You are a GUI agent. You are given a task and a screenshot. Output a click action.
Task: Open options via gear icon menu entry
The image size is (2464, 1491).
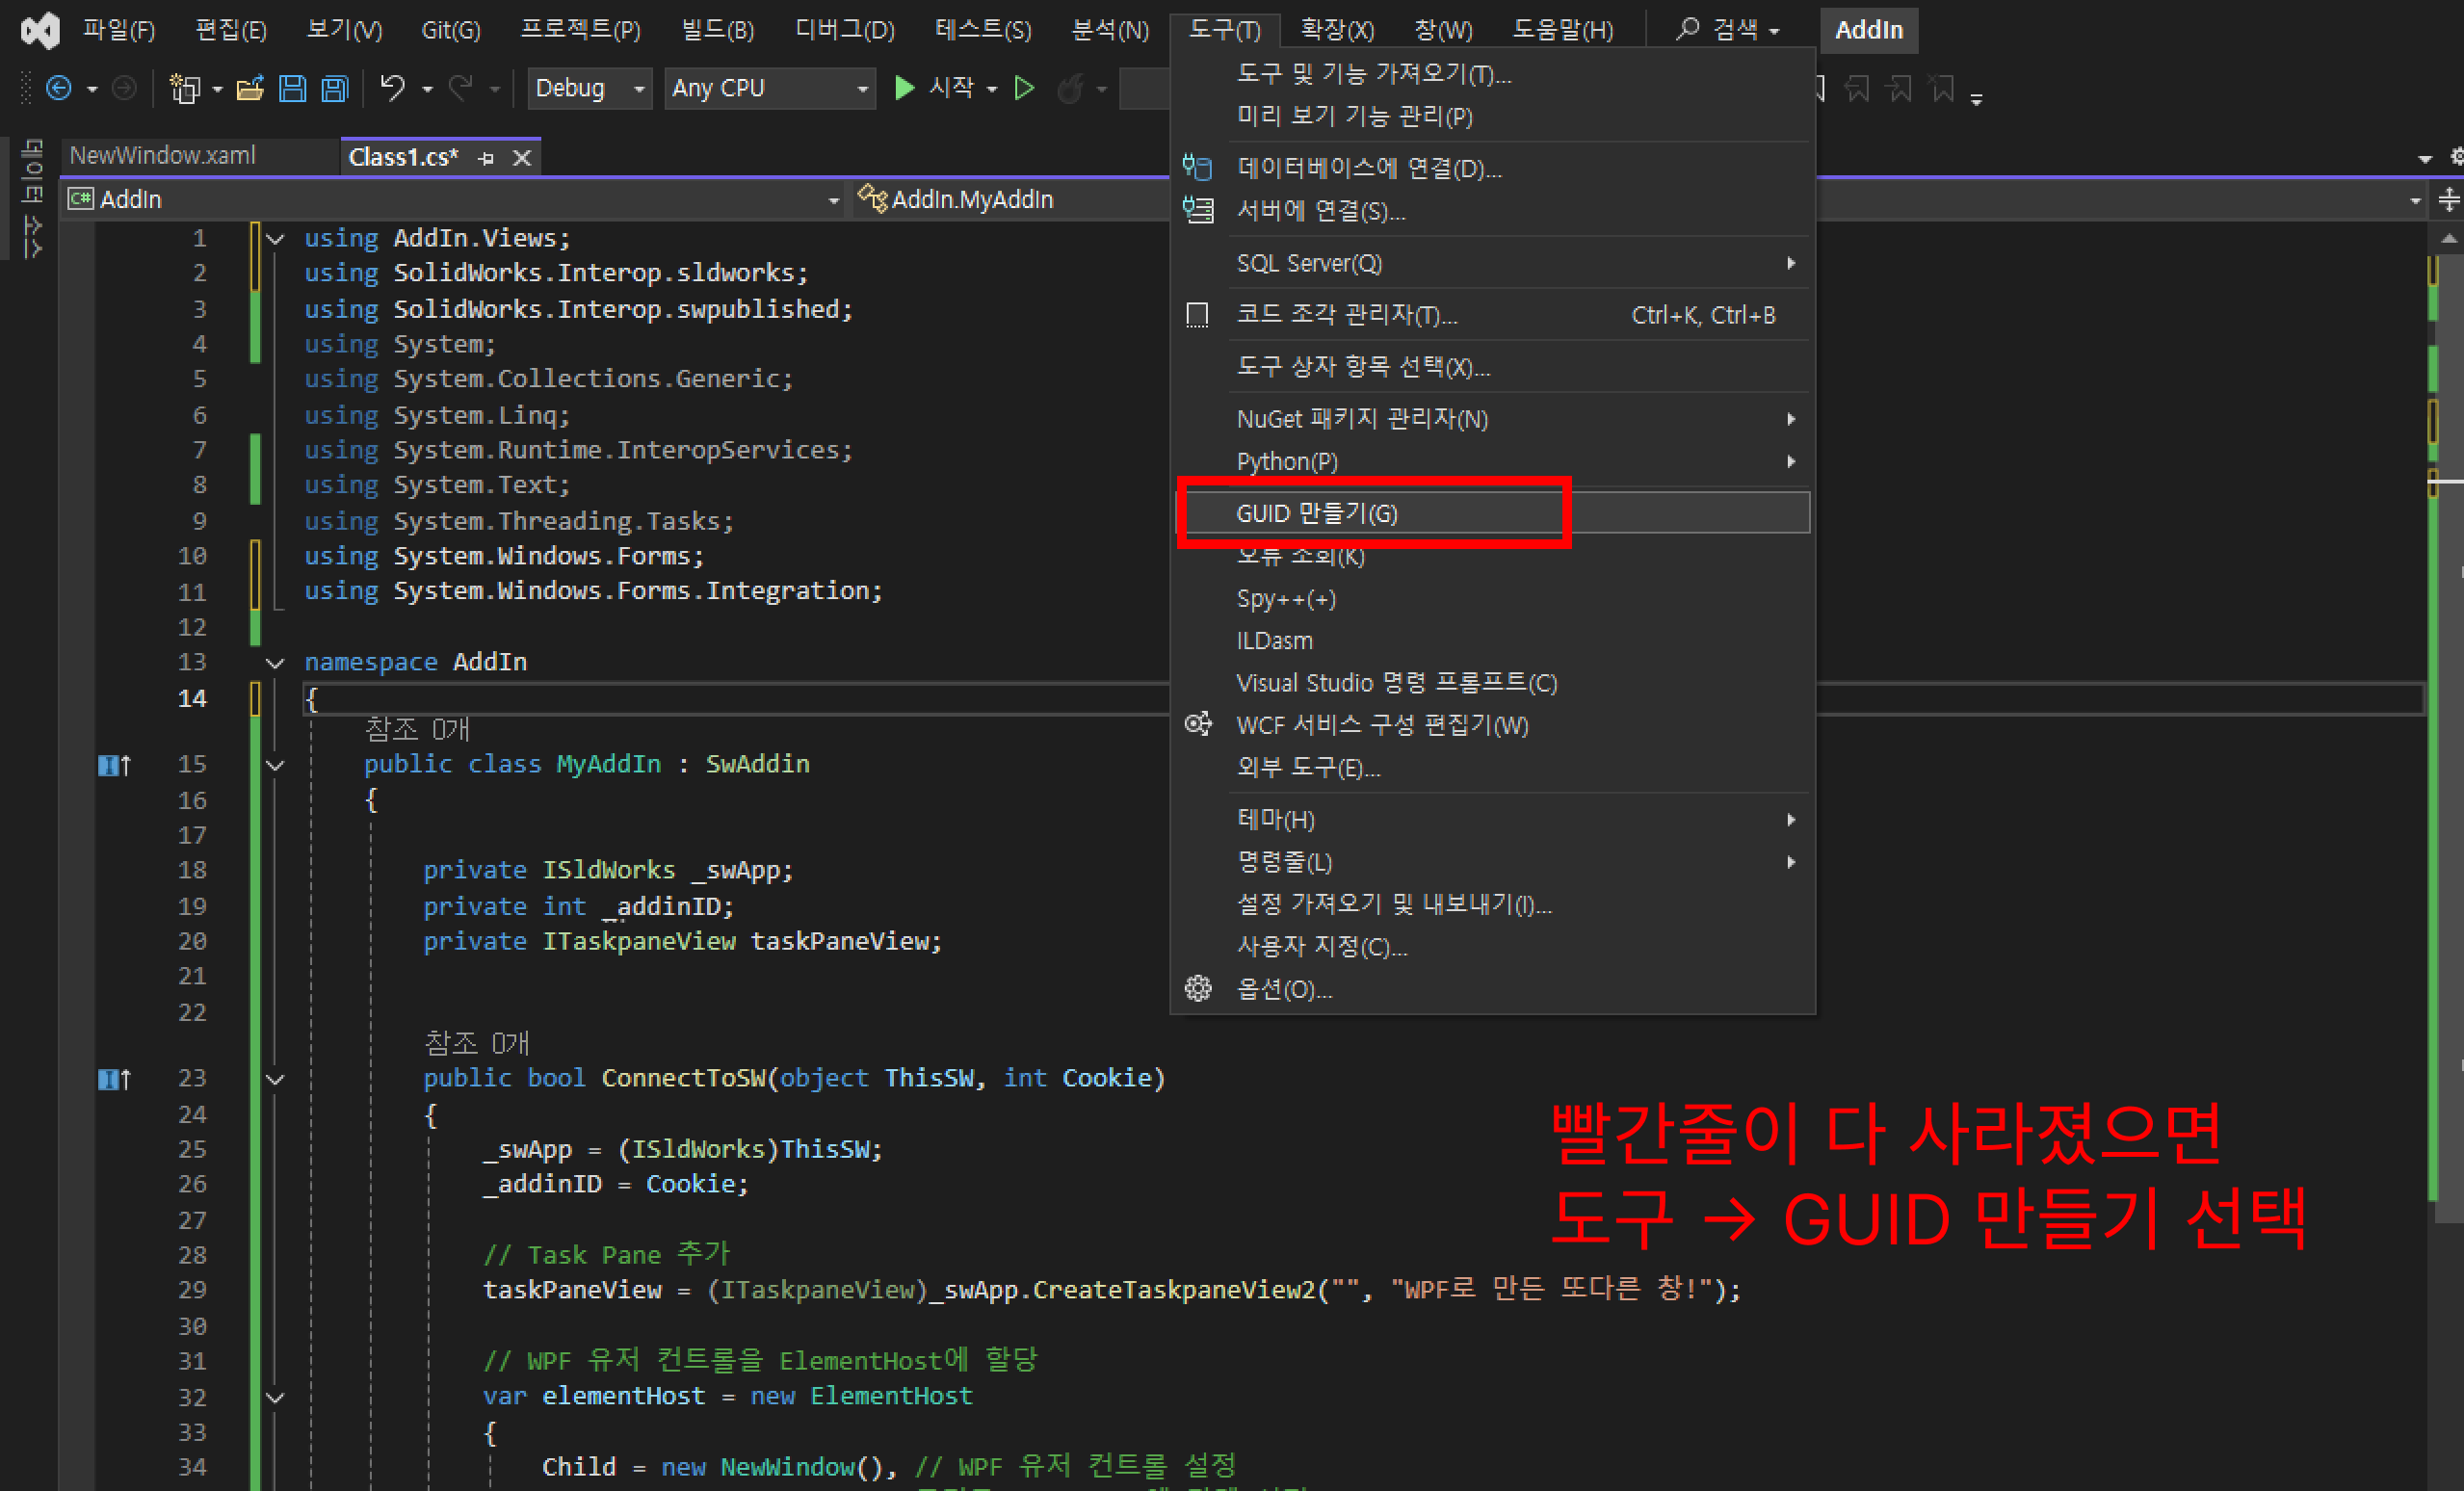[1284, 989]
